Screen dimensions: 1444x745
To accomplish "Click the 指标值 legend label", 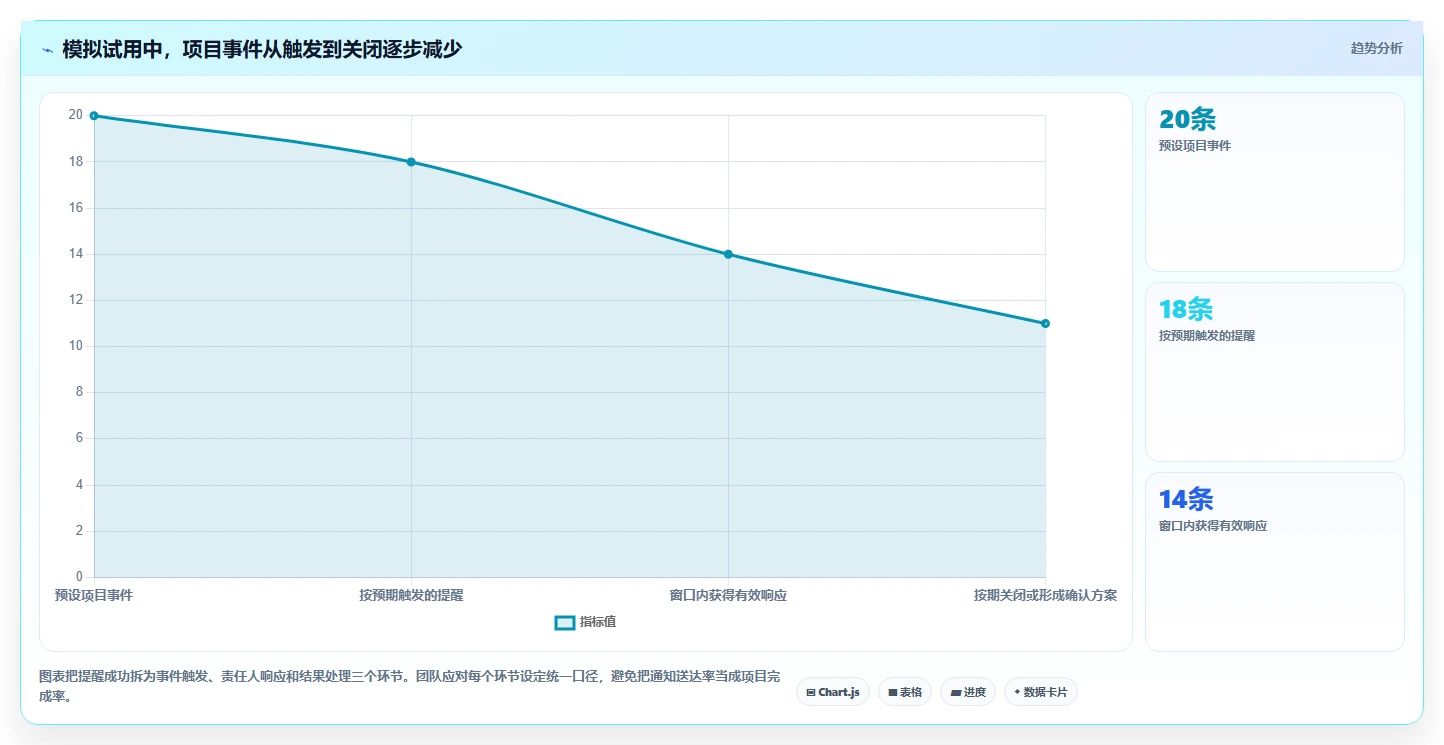I will click(x=598, y=622).
